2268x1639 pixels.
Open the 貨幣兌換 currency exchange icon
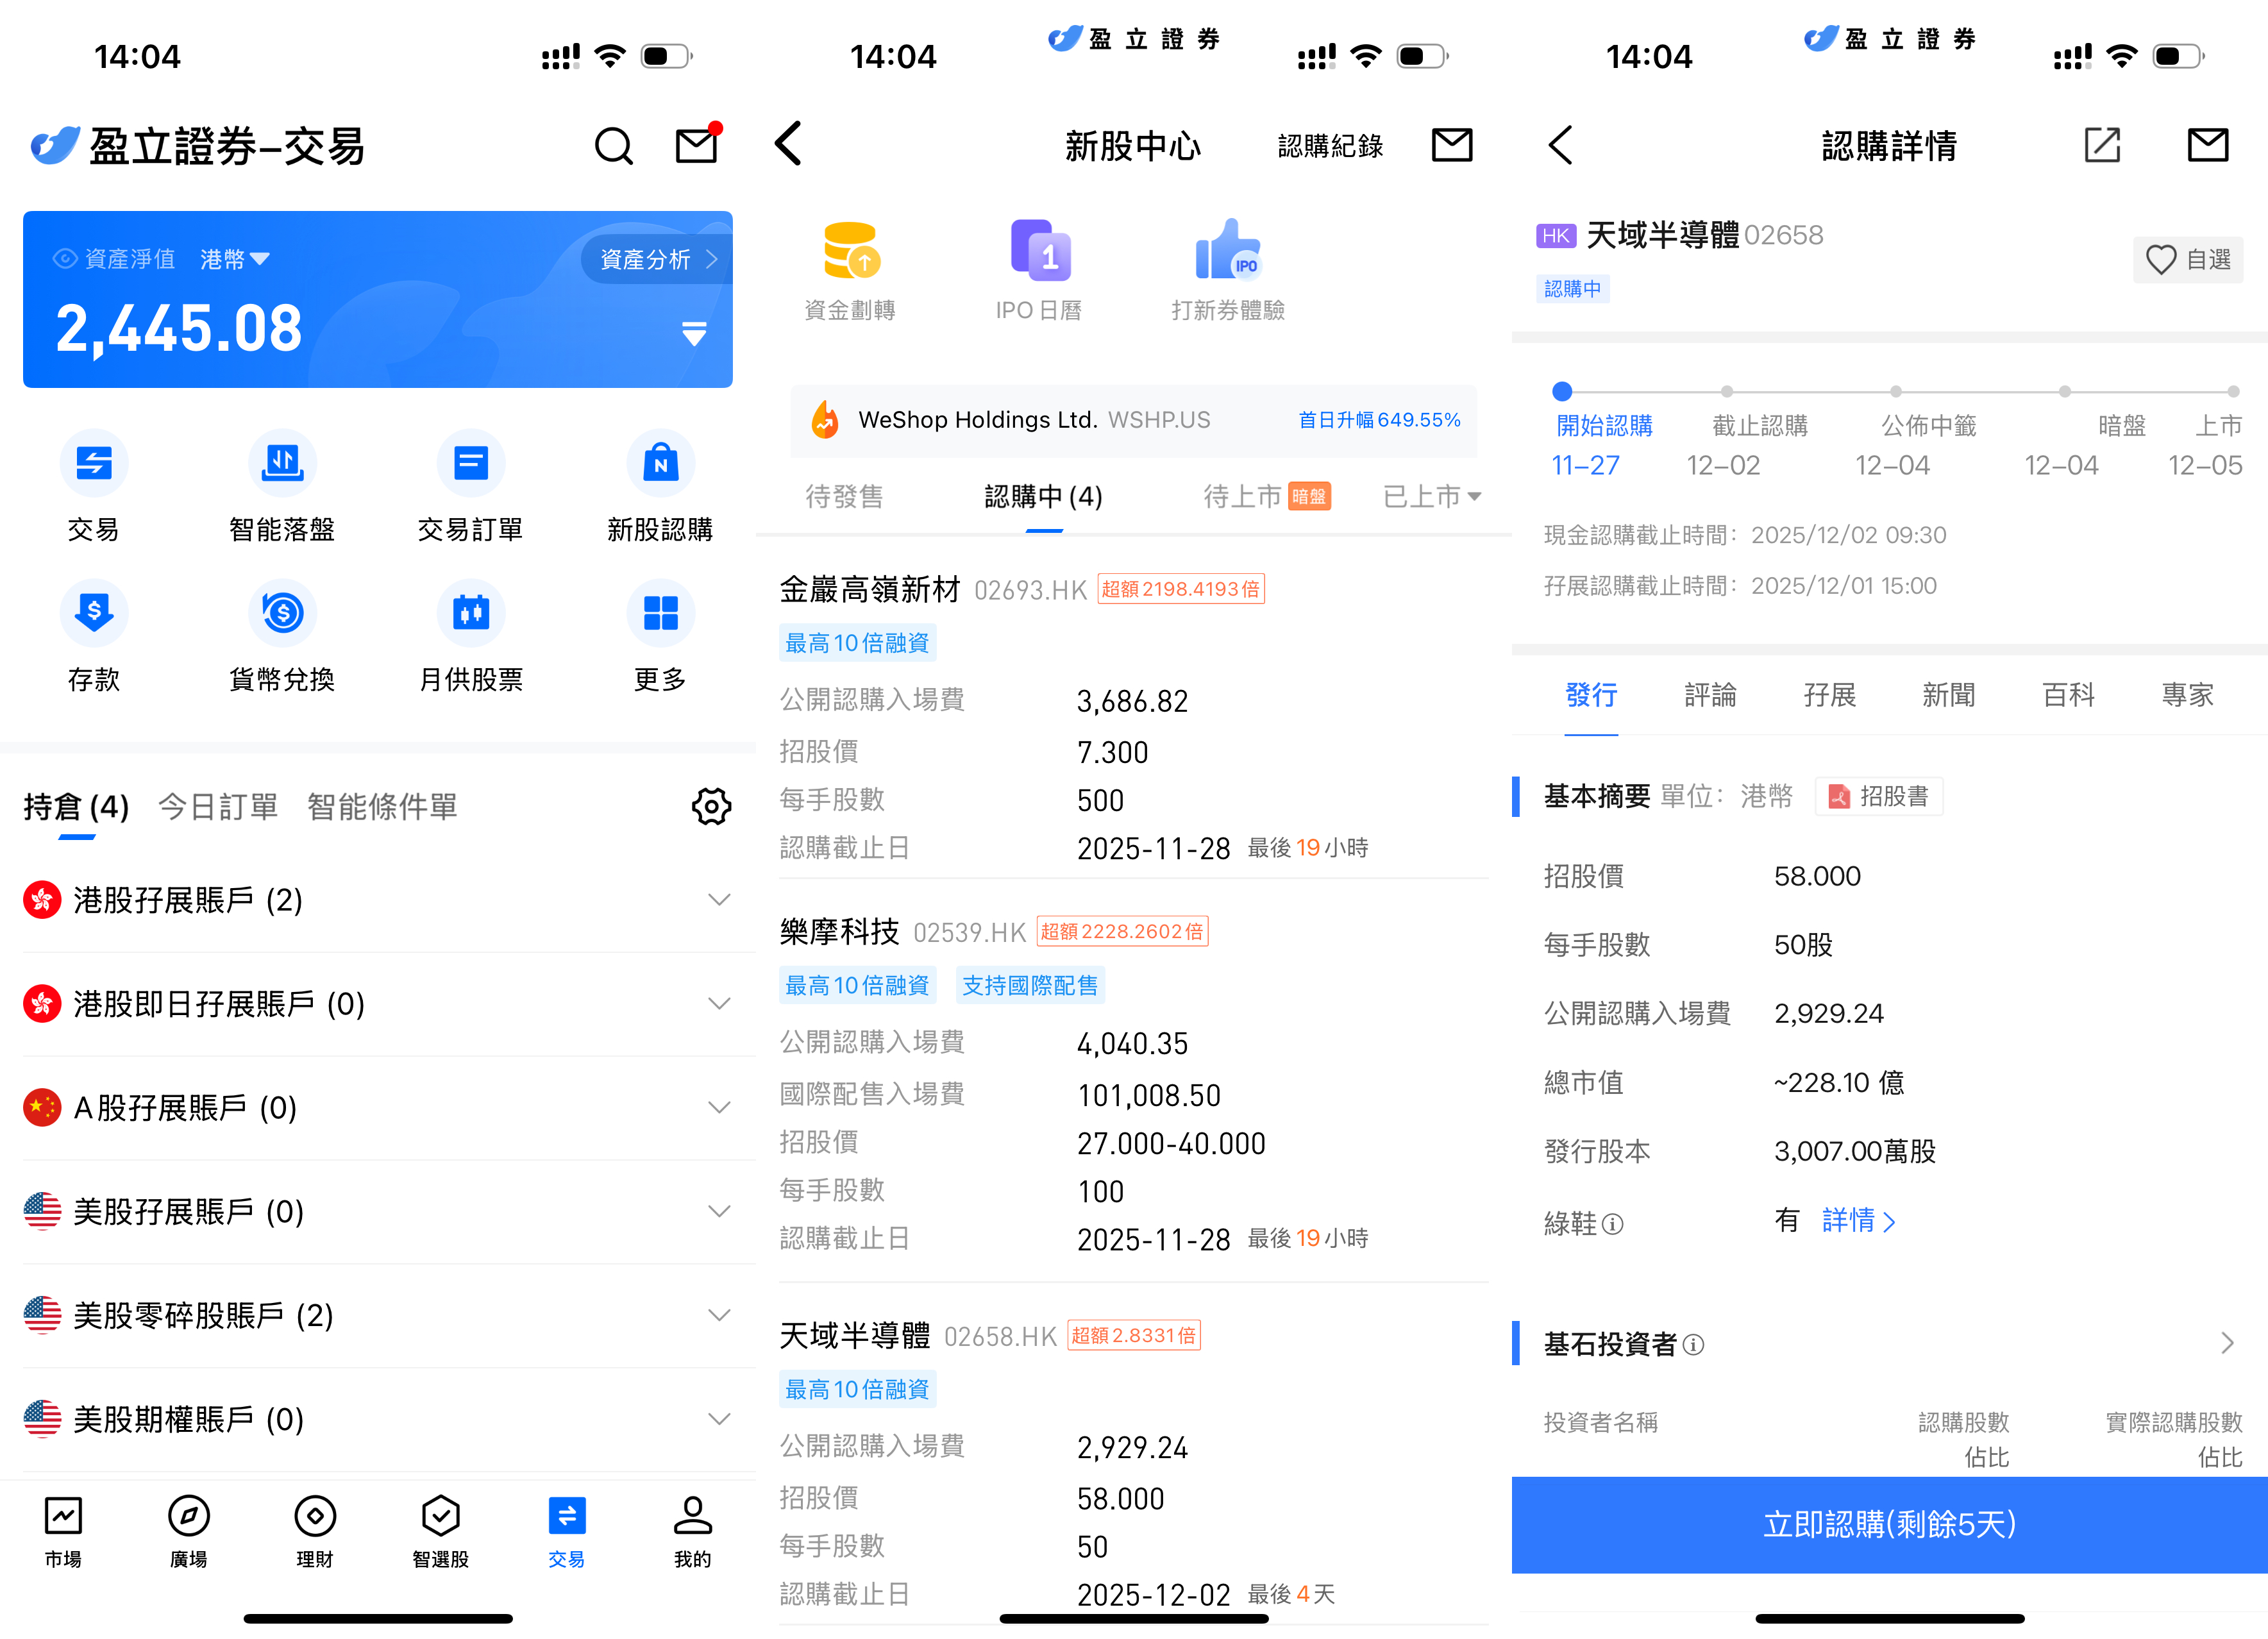(282, 613)
